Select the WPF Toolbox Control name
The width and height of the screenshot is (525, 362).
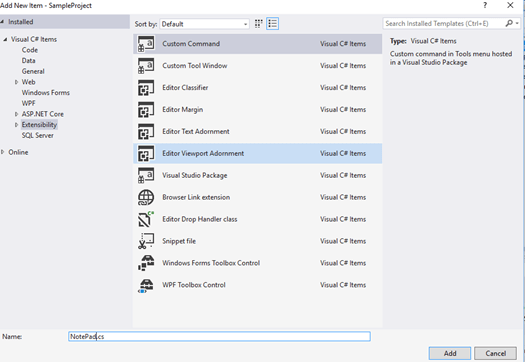click(x=194, y=285)
